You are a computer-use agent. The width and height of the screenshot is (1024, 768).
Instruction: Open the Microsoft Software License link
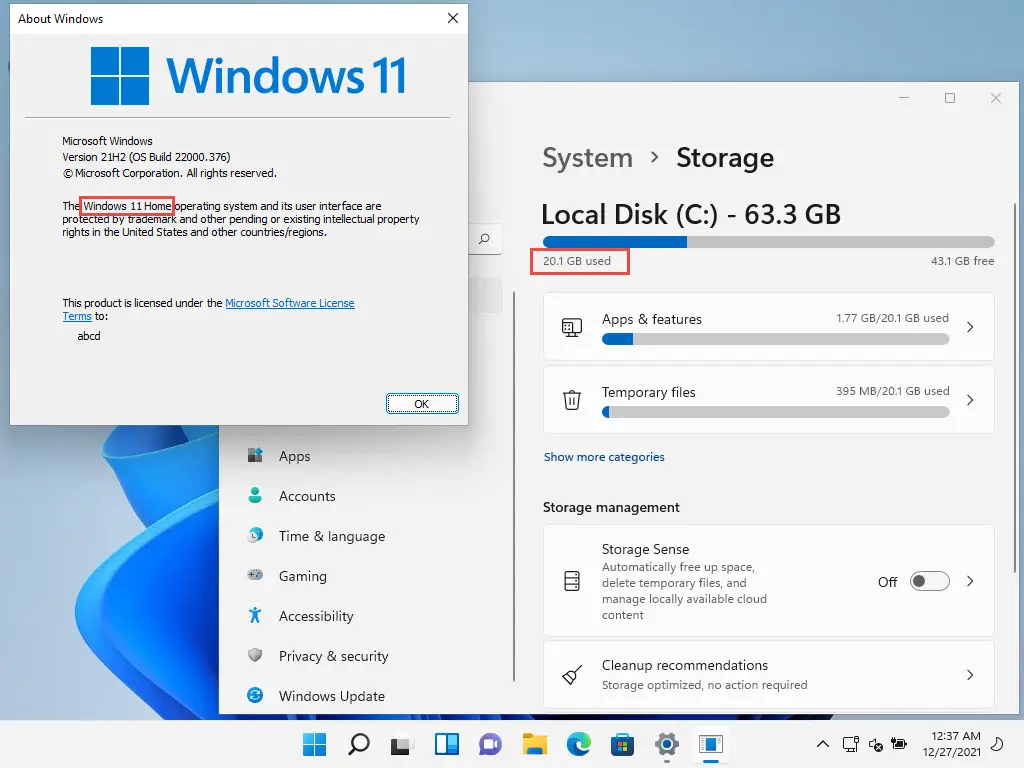[290, 303]
